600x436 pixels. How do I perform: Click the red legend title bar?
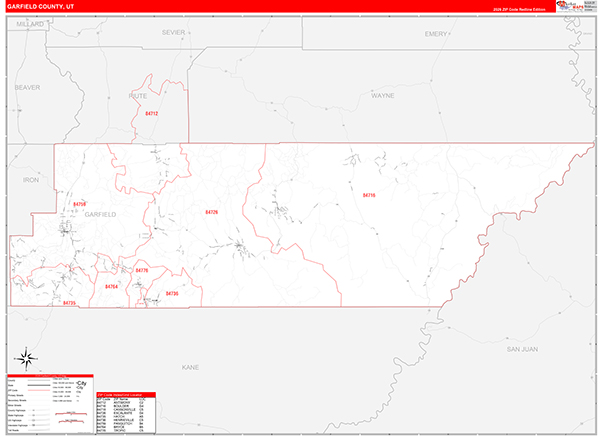50,376
